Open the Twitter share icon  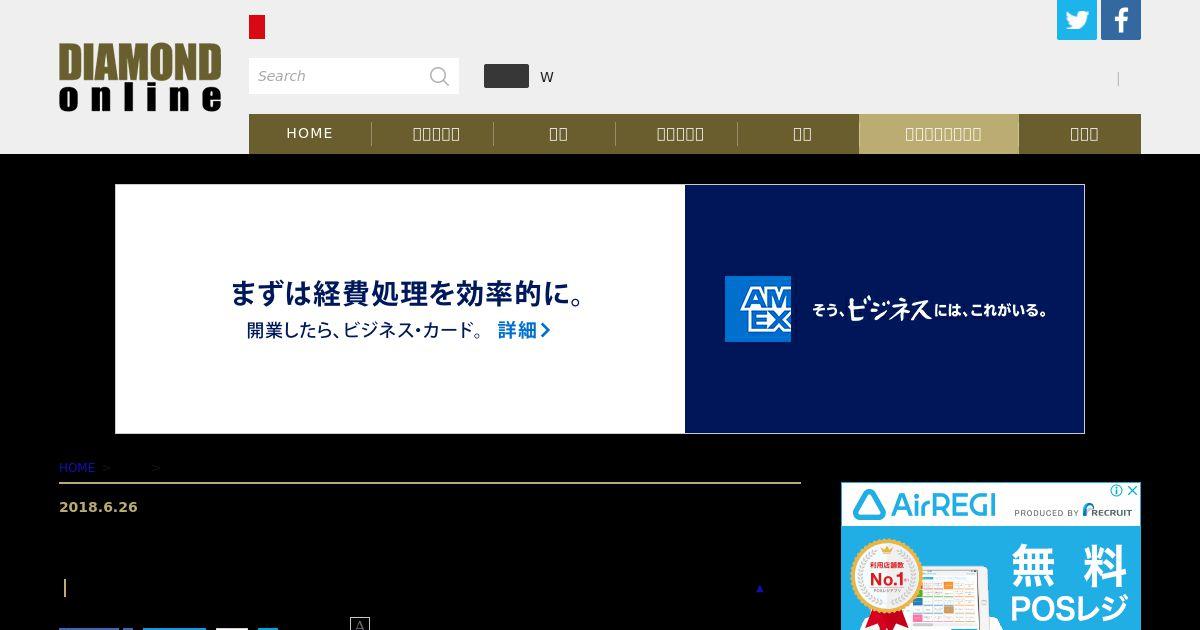1077,20
